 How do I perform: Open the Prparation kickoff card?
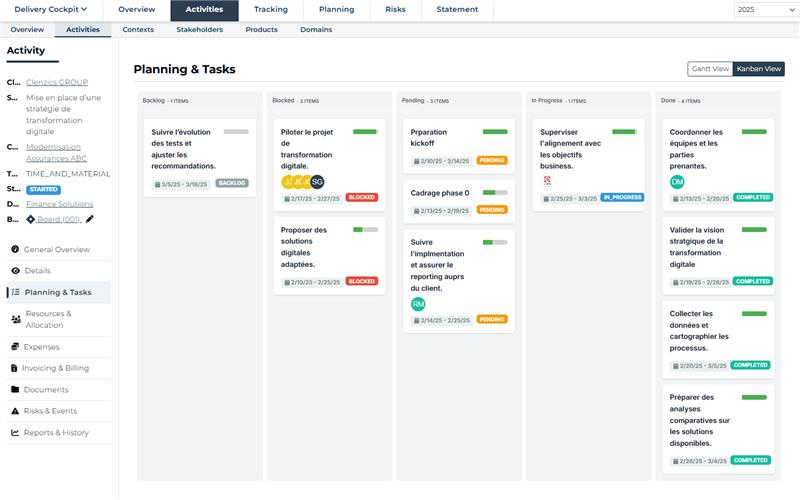point(459,147)
